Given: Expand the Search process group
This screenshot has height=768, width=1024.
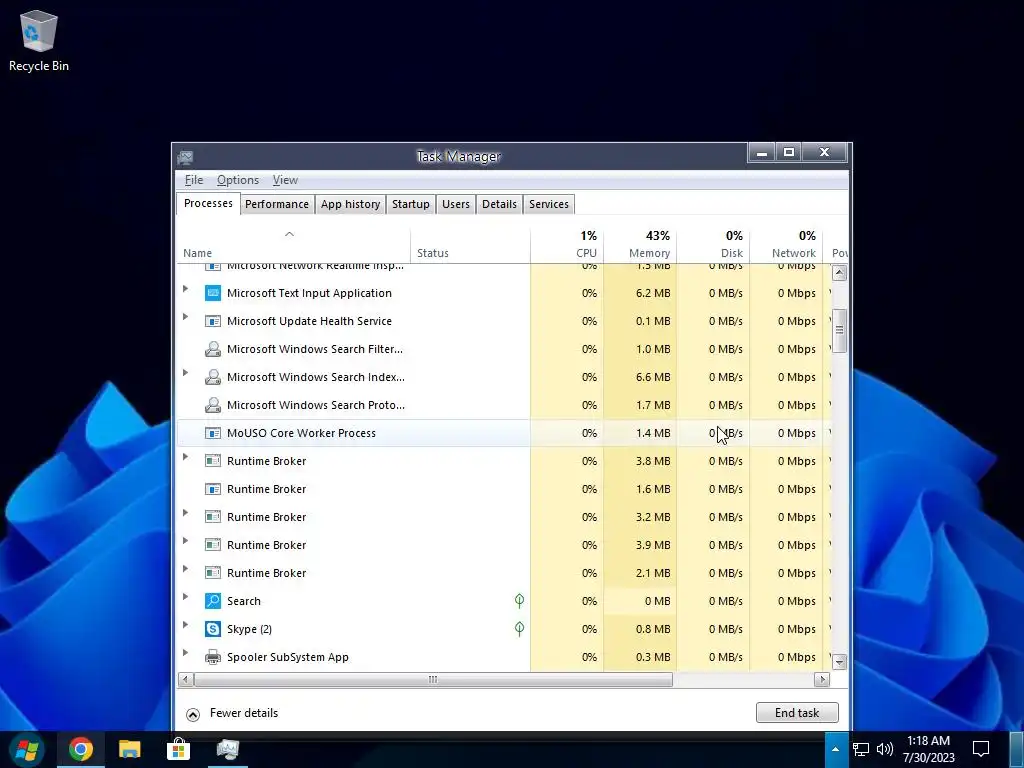Looking at the screenshot, I should pyautogui.click(x=185, y=596).
